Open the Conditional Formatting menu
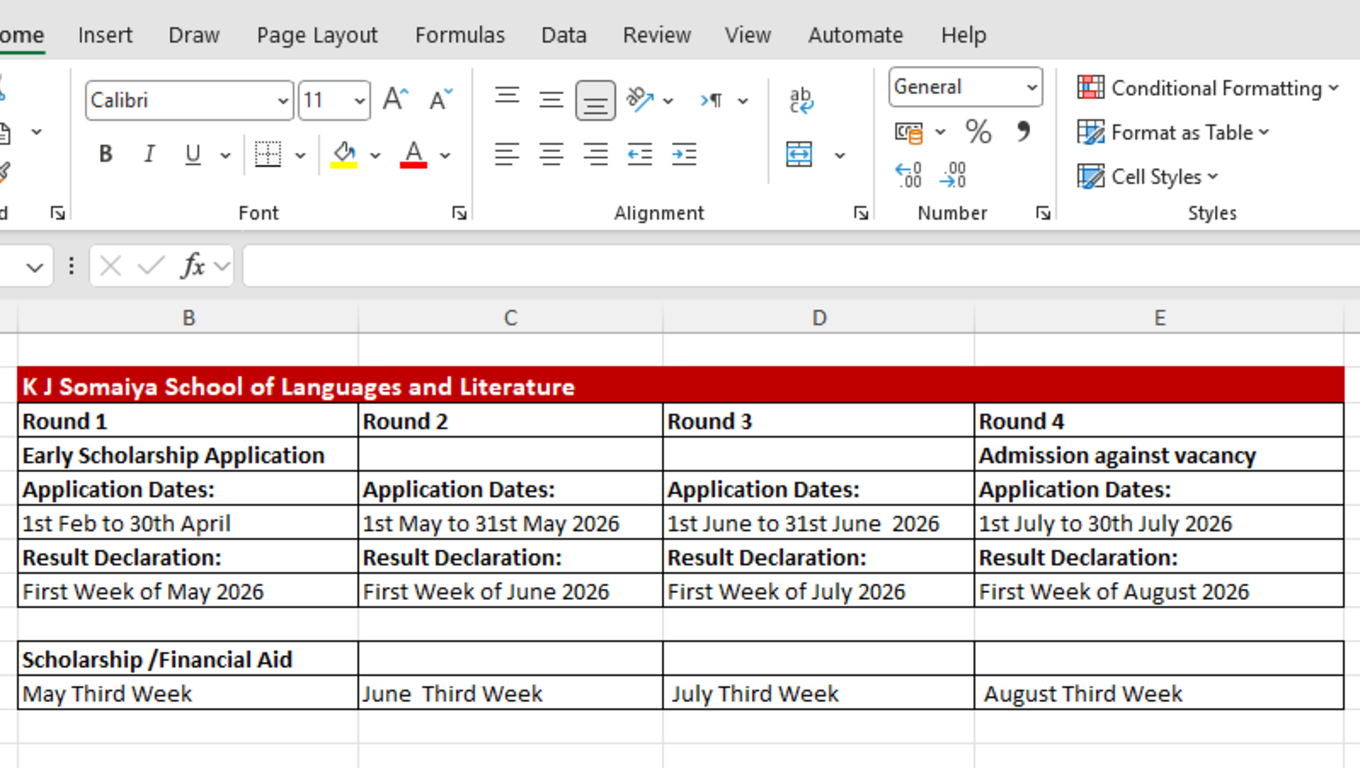The image size is (1360, 768). coord(1207,88)
